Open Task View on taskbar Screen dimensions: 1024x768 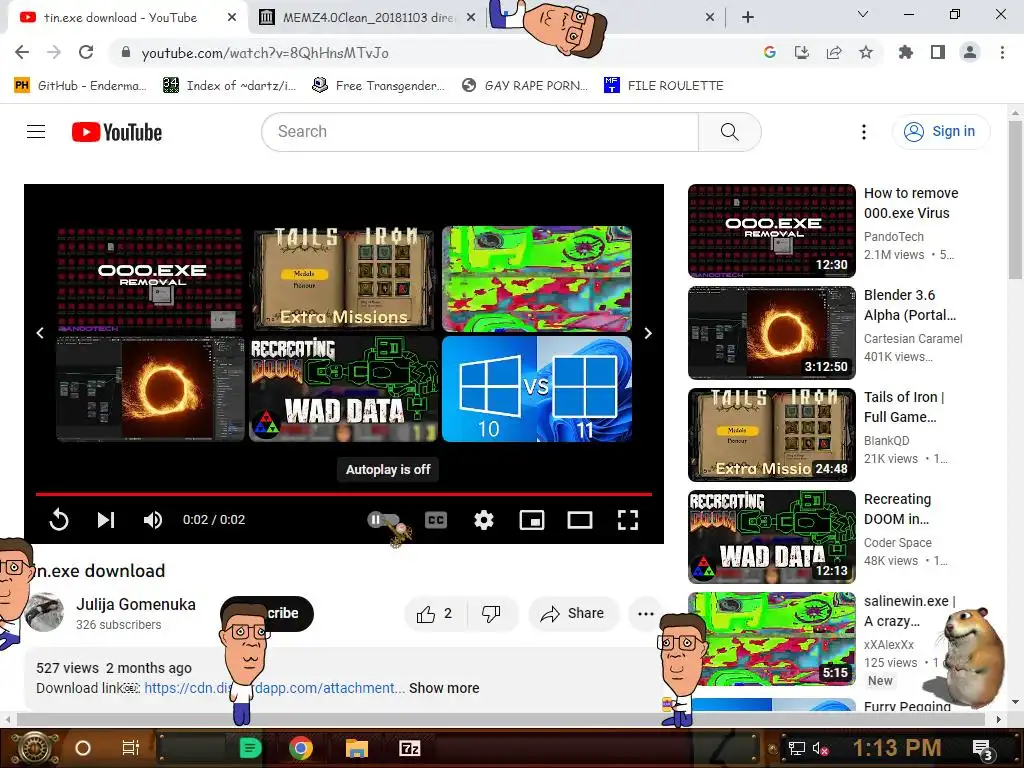point(131,748)
